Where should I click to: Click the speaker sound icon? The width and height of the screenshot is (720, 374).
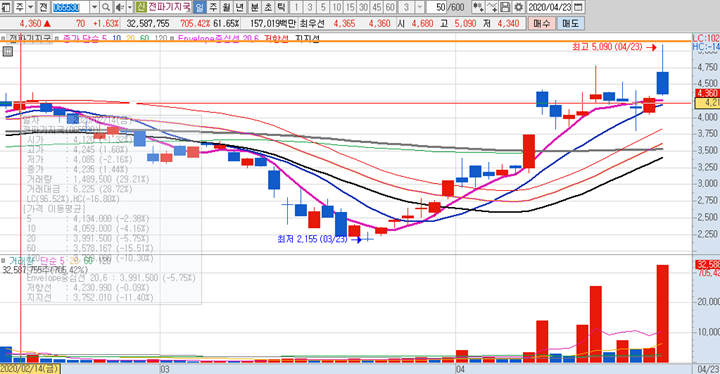119,7
